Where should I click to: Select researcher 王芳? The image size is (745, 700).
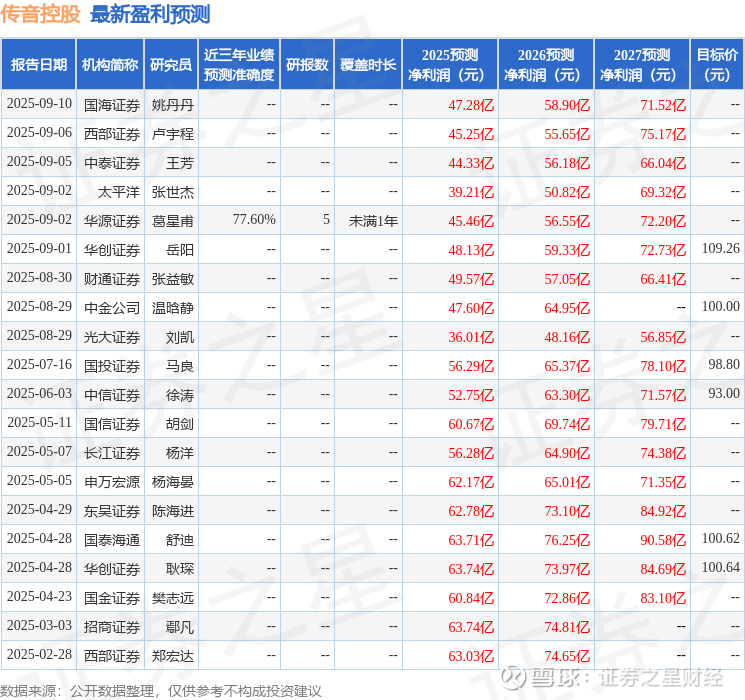[x=180, y=163]
